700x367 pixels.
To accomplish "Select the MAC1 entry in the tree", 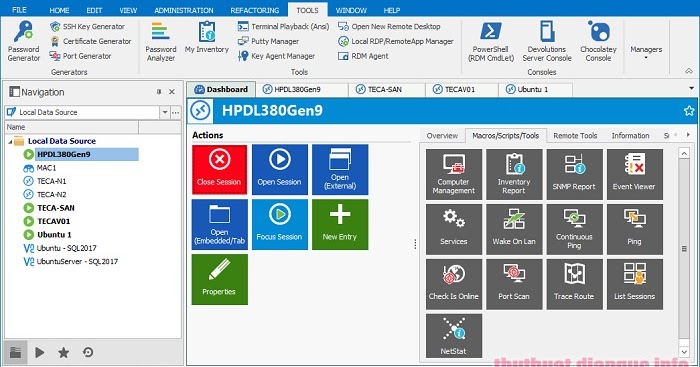I will pos(46,168).
